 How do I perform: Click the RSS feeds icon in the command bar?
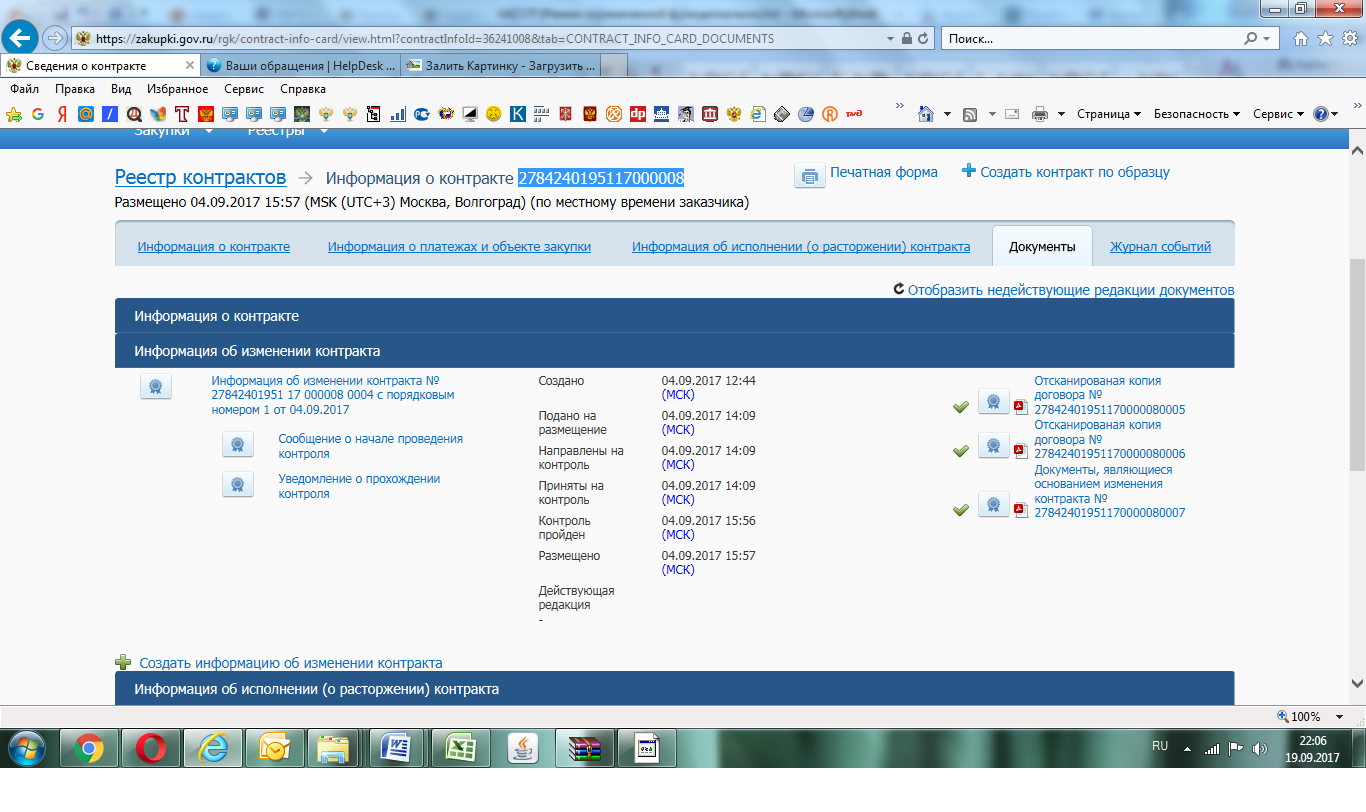tap(970, 114)
